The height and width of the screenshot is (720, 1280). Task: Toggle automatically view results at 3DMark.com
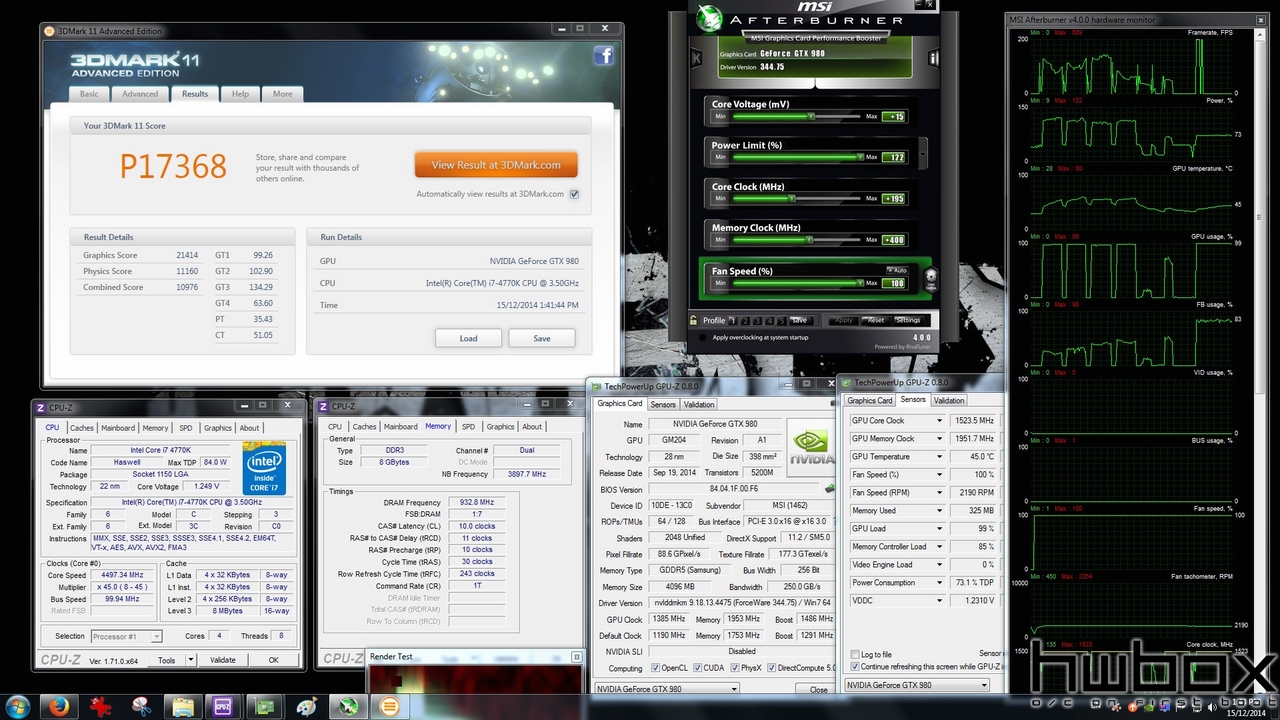(574, 194)
